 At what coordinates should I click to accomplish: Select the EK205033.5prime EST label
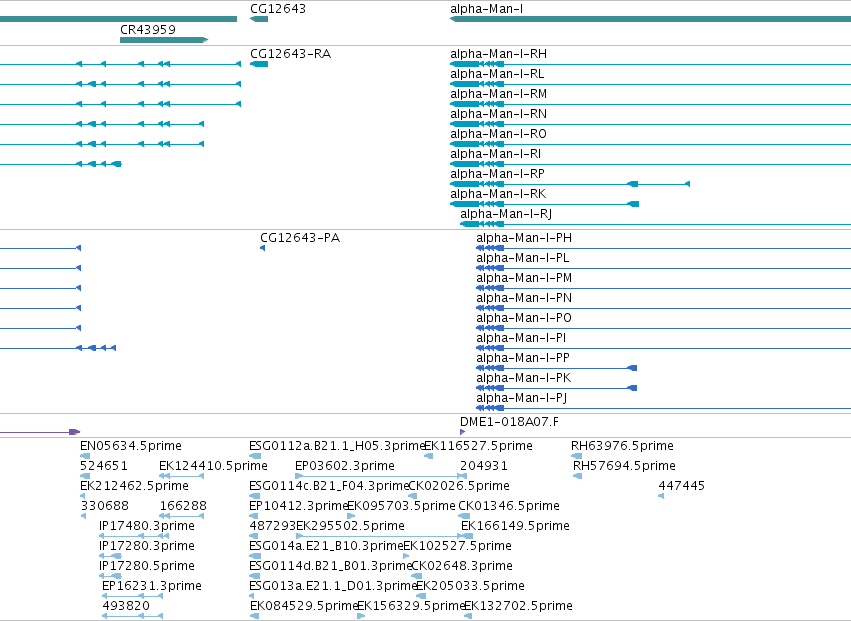point(470,586)
